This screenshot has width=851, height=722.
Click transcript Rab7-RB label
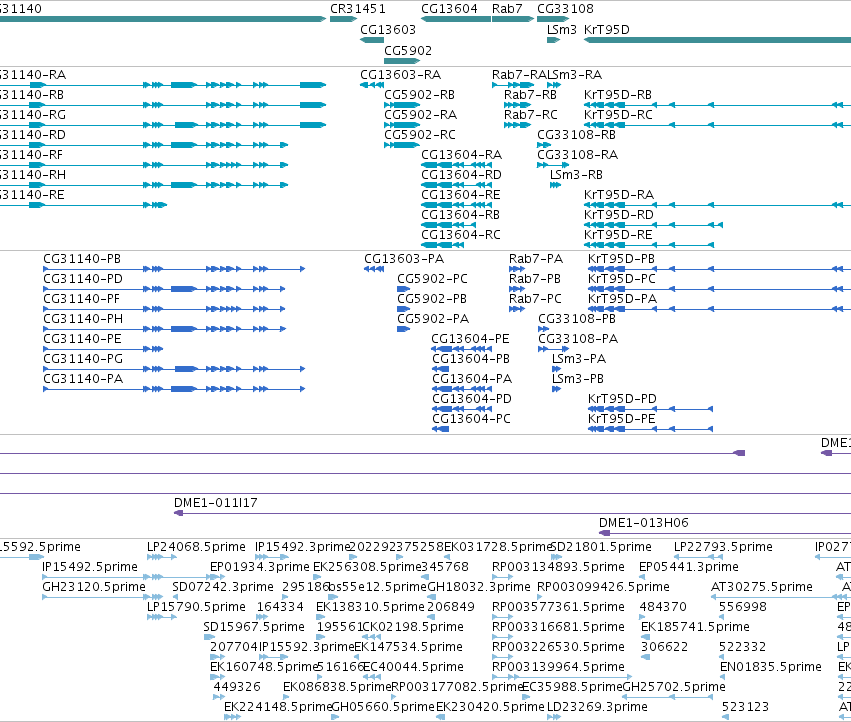point(530,94)
